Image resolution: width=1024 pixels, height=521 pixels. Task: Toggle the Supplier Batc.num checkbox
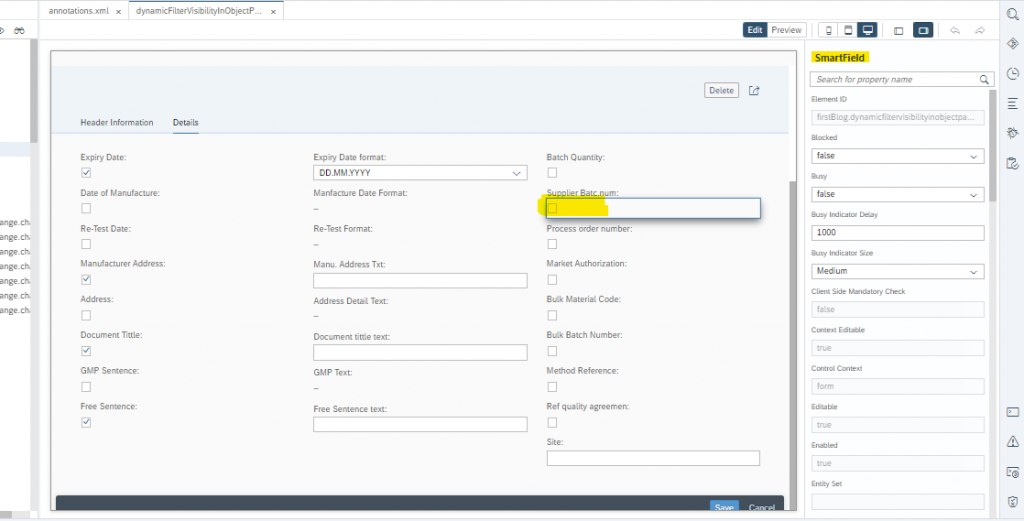[x=552, y=208]
